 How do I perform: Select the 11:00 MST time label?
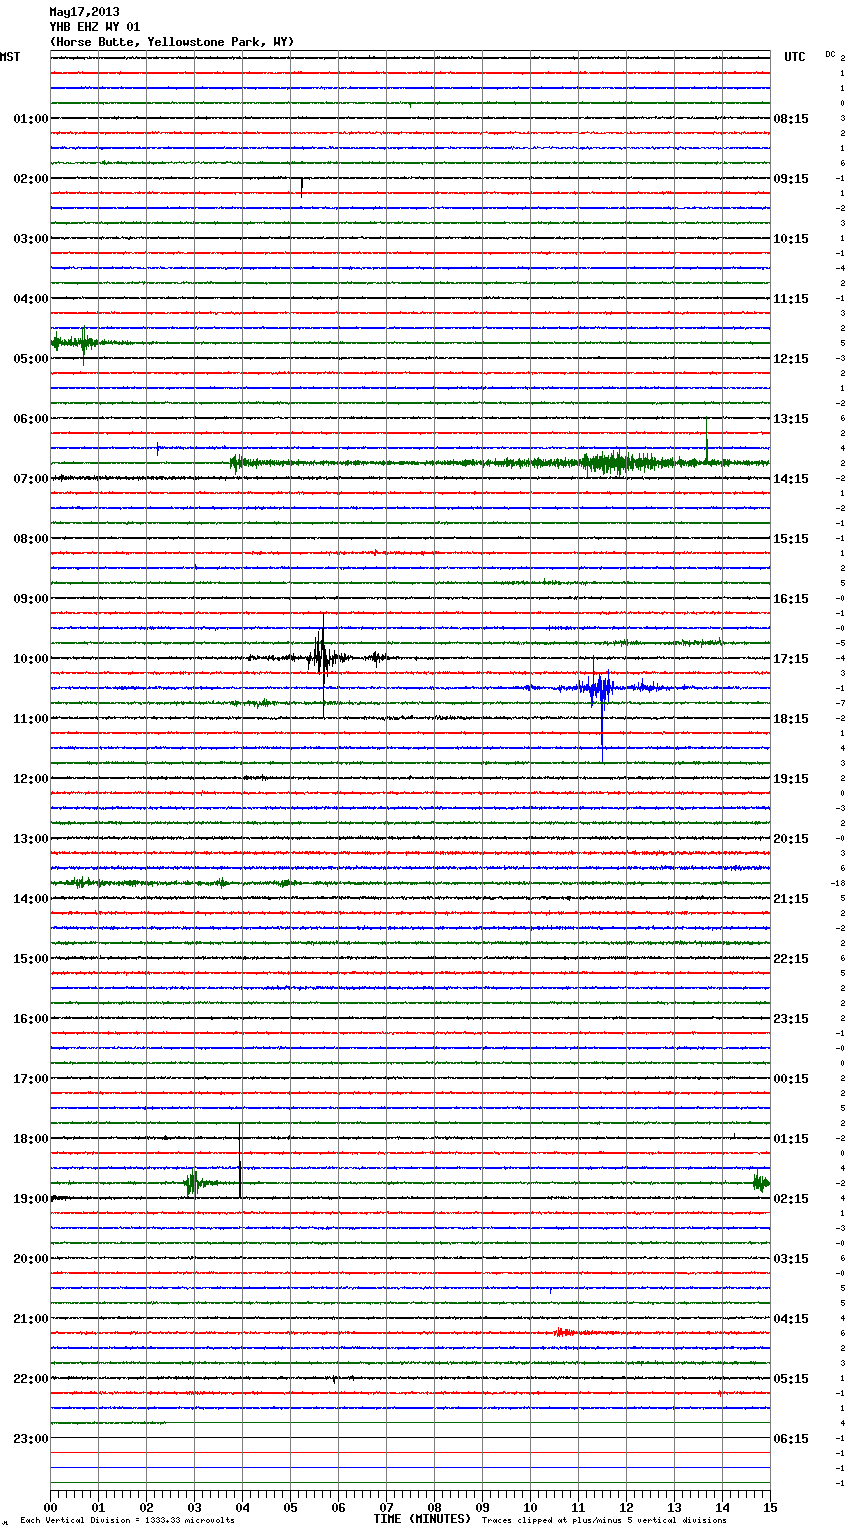(31, 719)
